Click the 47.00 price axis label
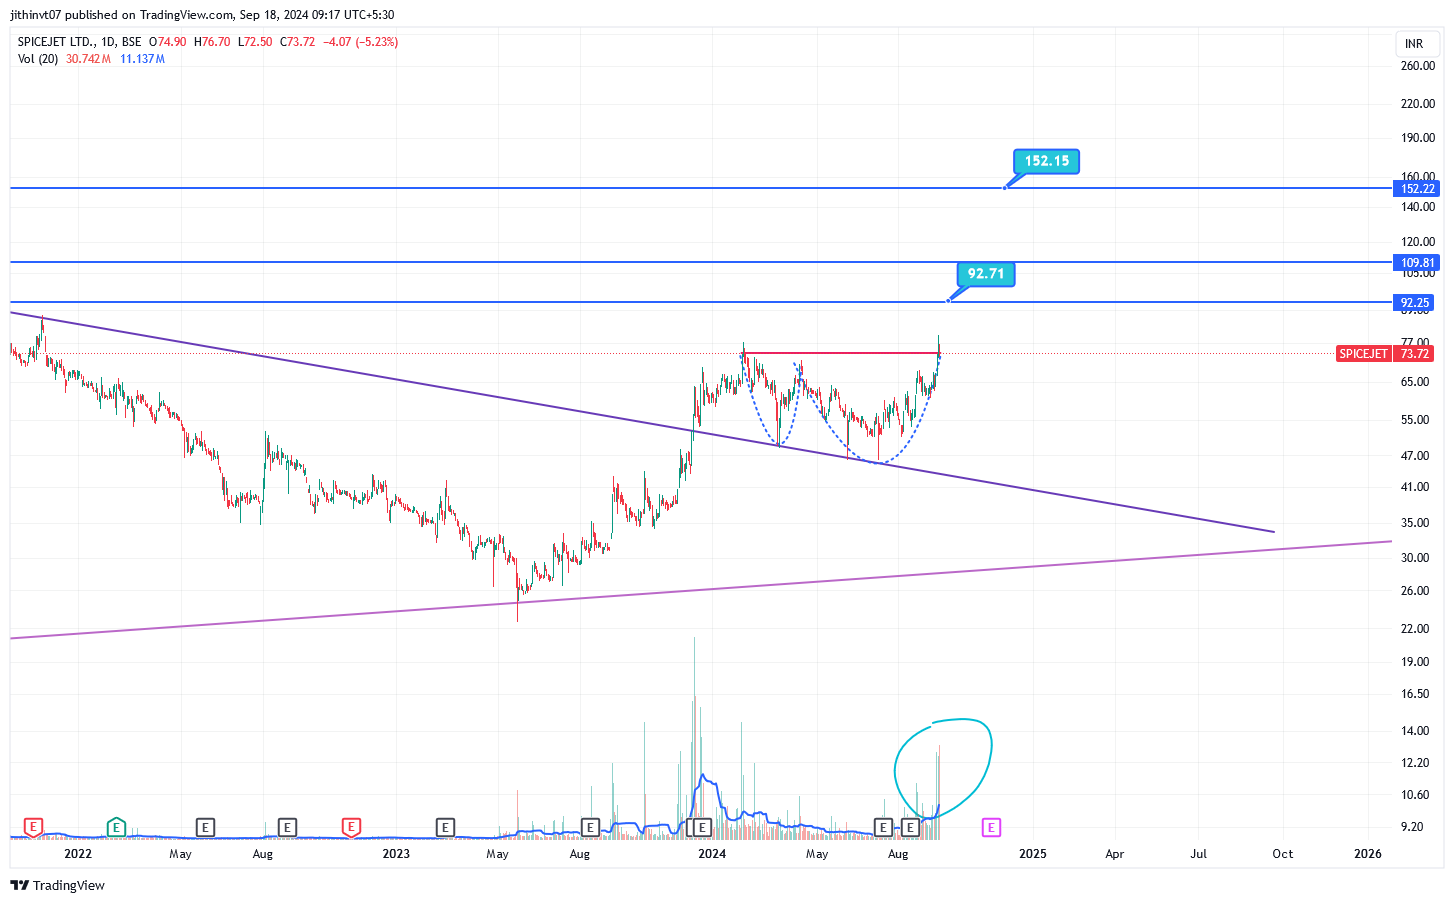This screenshot has height=903, width=1454. click(1415, 456)
